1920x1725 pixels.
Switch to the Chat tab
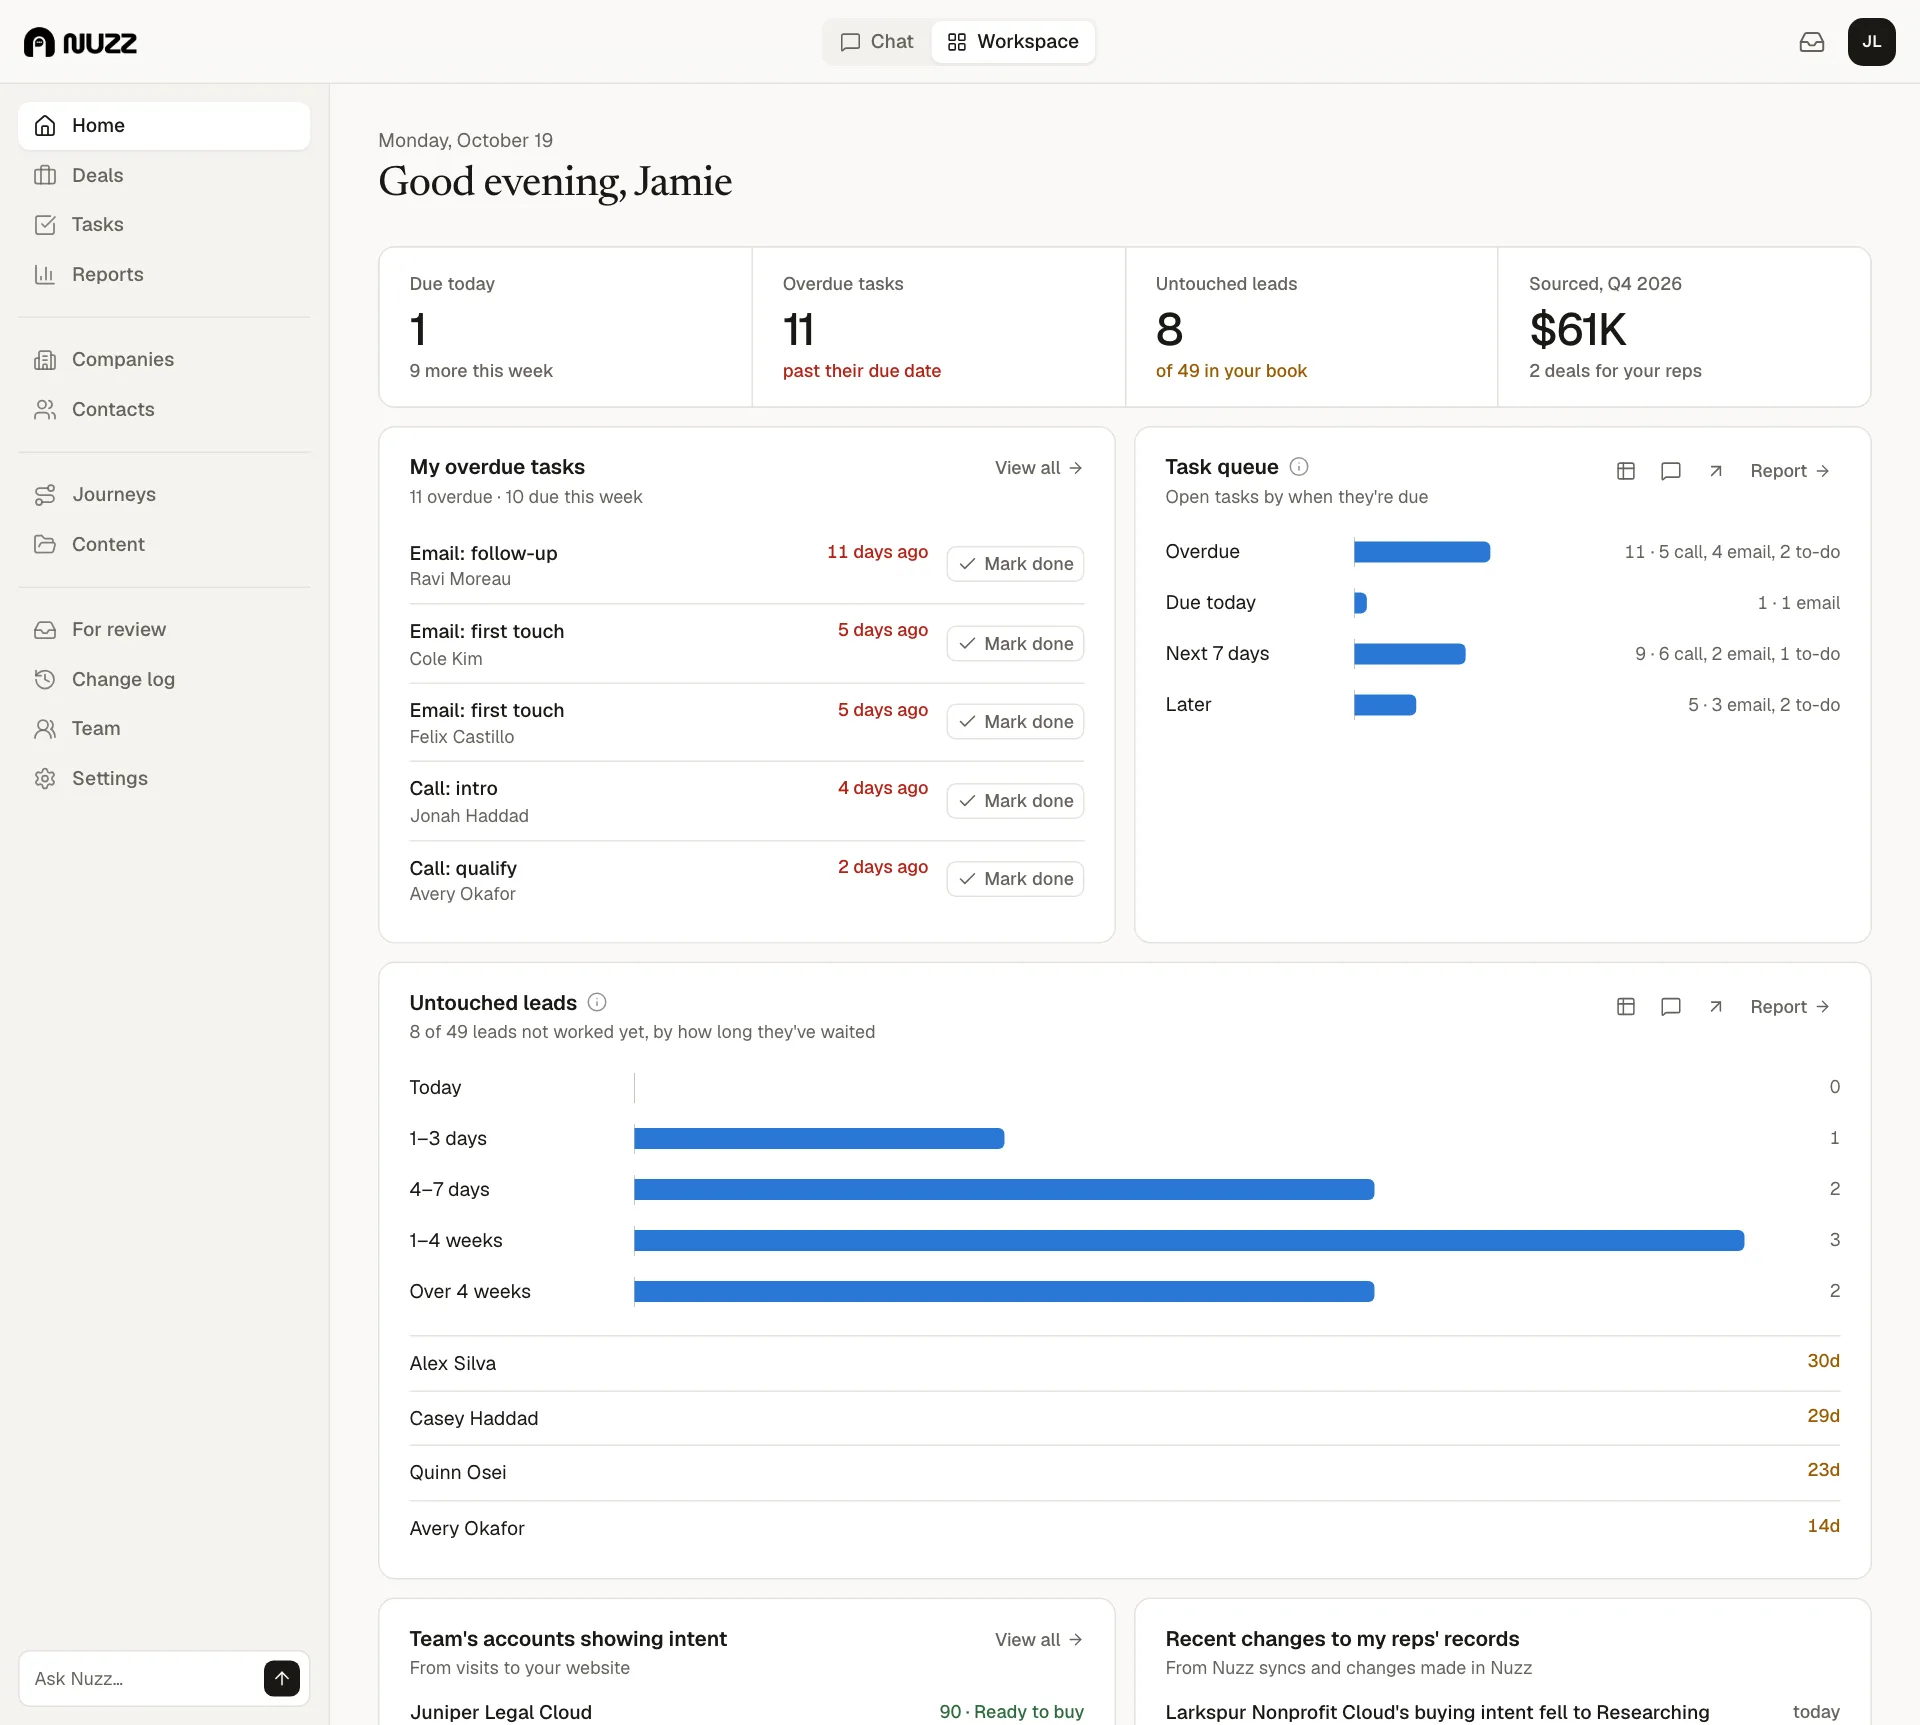click(877, 42)
